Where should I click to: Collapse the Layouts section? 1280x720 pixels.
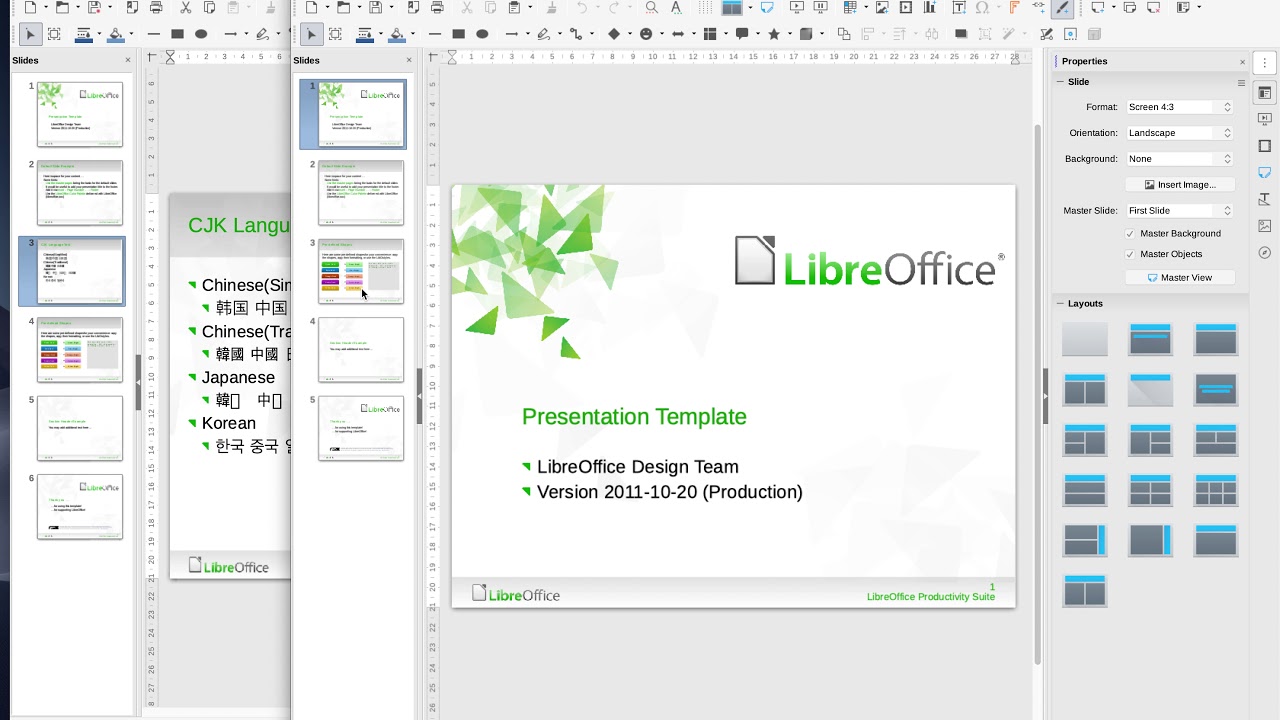pyautogui.click(x=1060, y=303)
